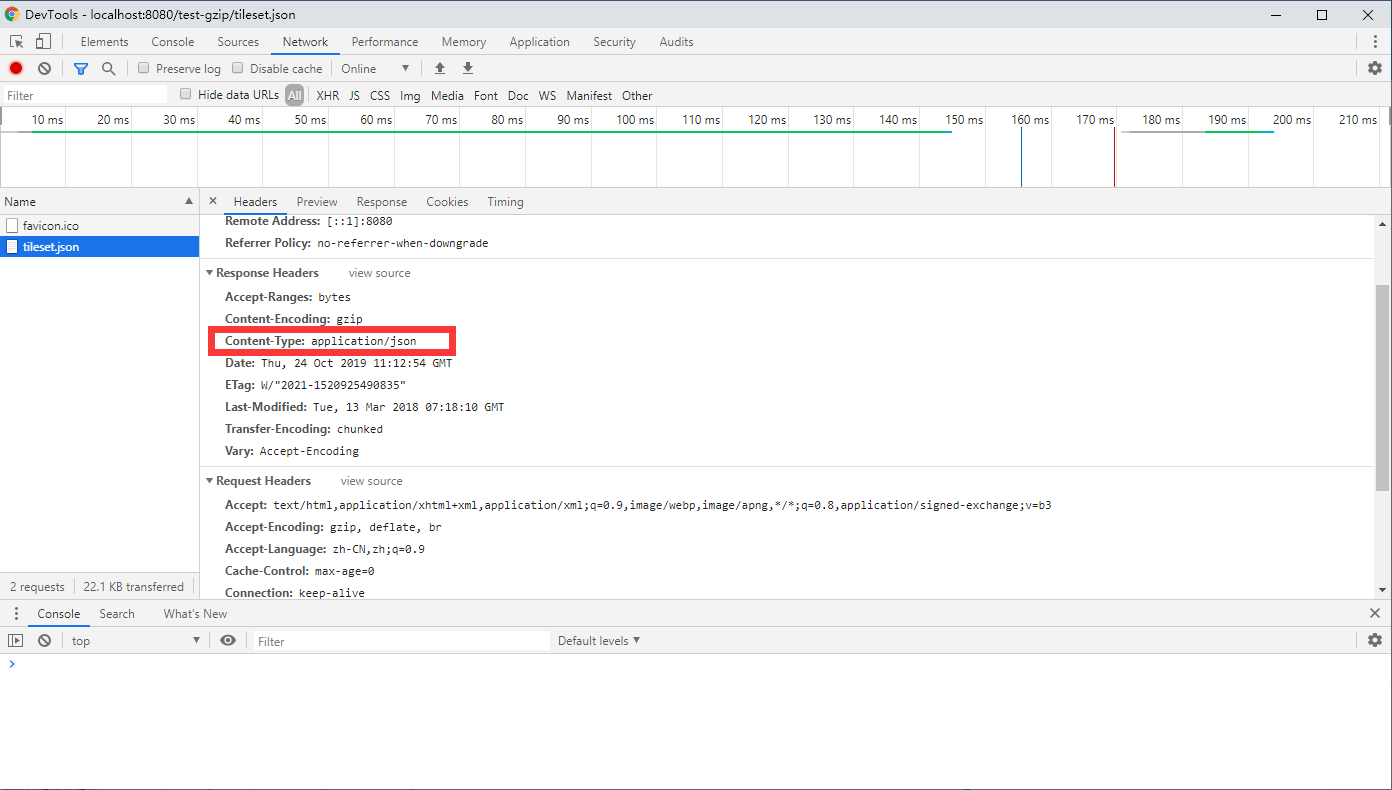Toggle the device toolbar icon
The image size is (1392, 790).
coord(42,41)
